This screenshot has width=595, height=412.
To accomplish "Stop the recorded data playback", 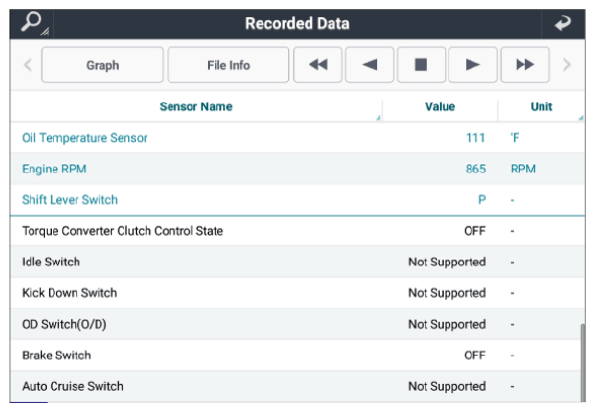I will click(421, 65).
